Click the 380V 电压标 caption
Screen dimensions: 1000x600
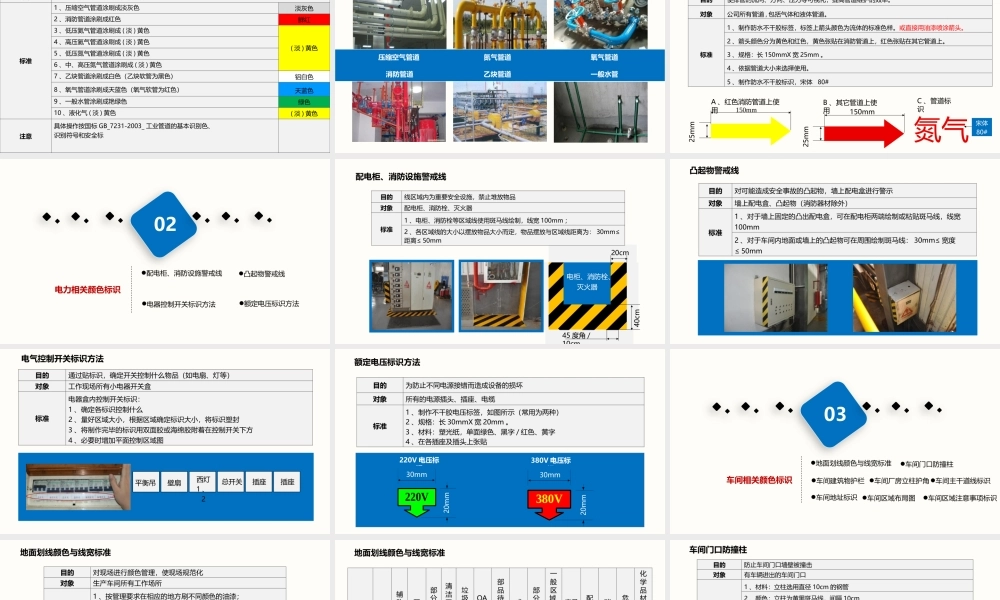(x=550, y=460)
